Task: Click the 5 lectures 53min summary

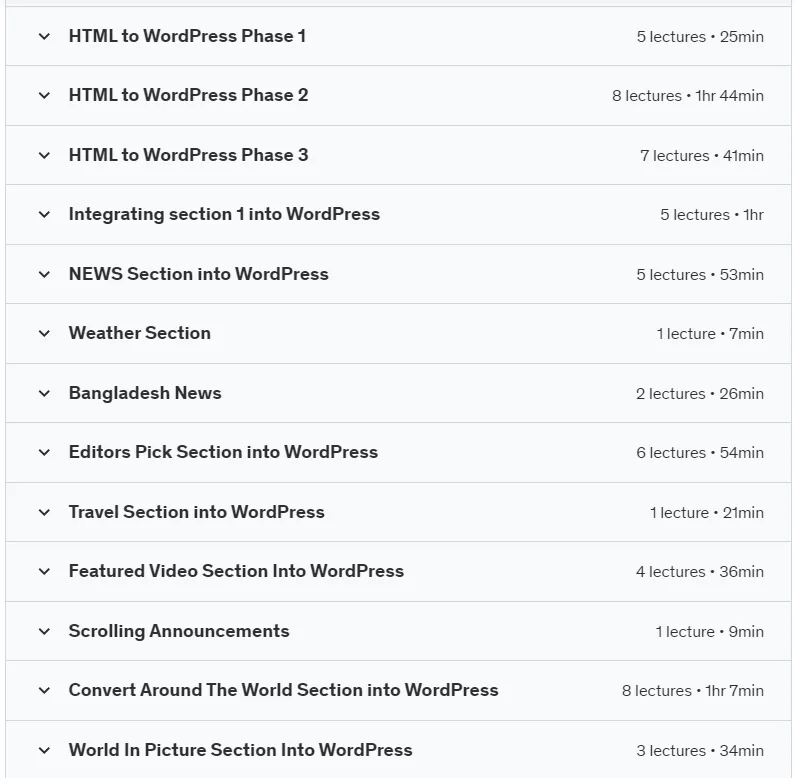Action: (700, 274)
